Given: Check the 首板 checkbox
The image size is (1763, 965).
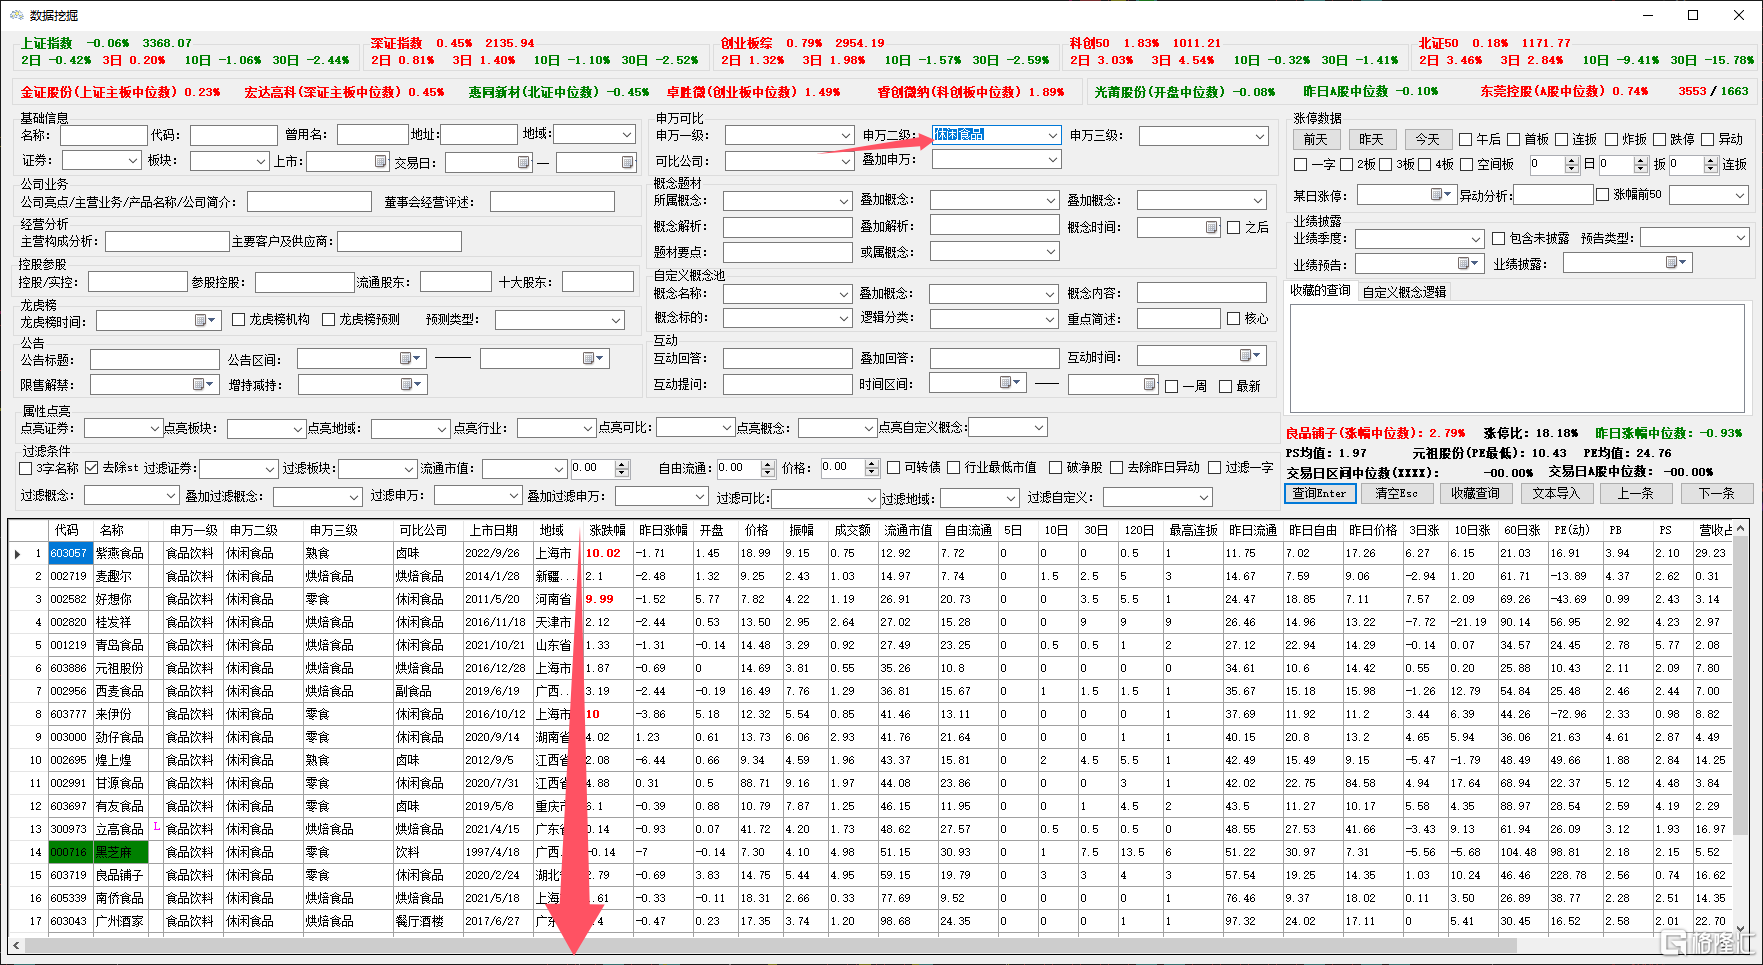Looking at the screenshot, I should 1513,140.
